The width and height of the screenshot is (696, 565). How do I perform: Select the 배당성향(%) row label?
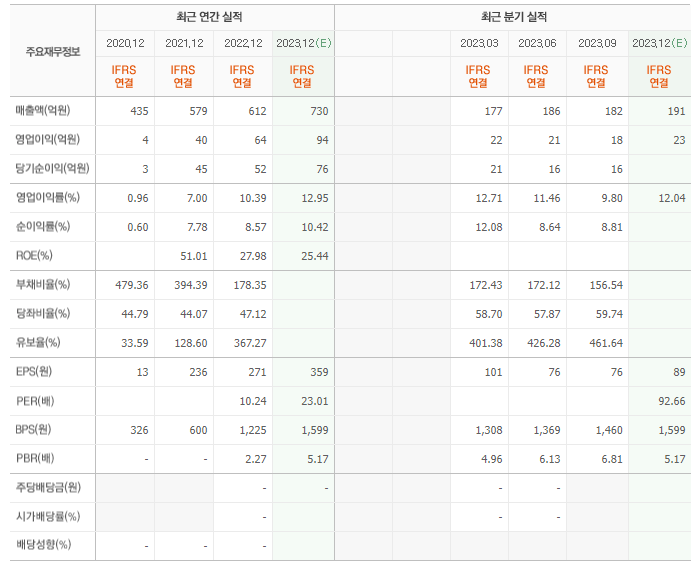[44, 545]
